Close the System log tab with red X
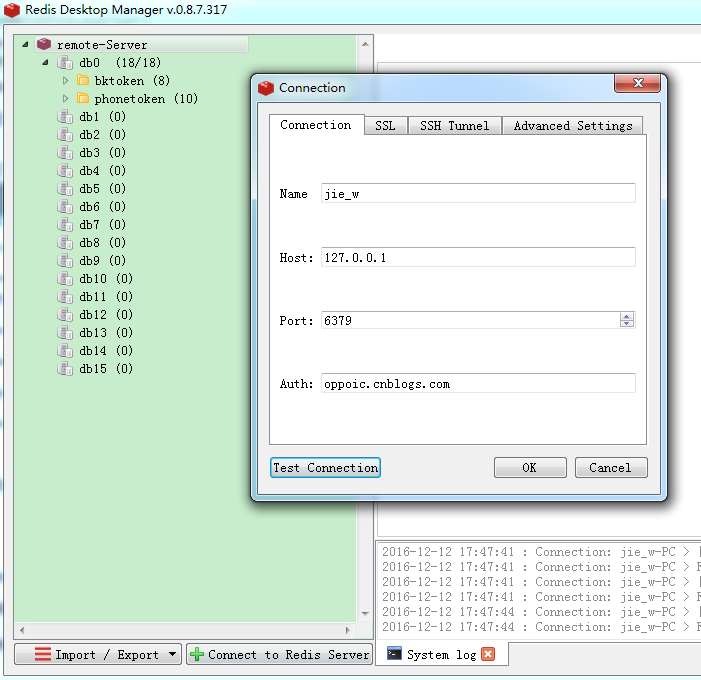The image size is (701, 680). (488, 655)
